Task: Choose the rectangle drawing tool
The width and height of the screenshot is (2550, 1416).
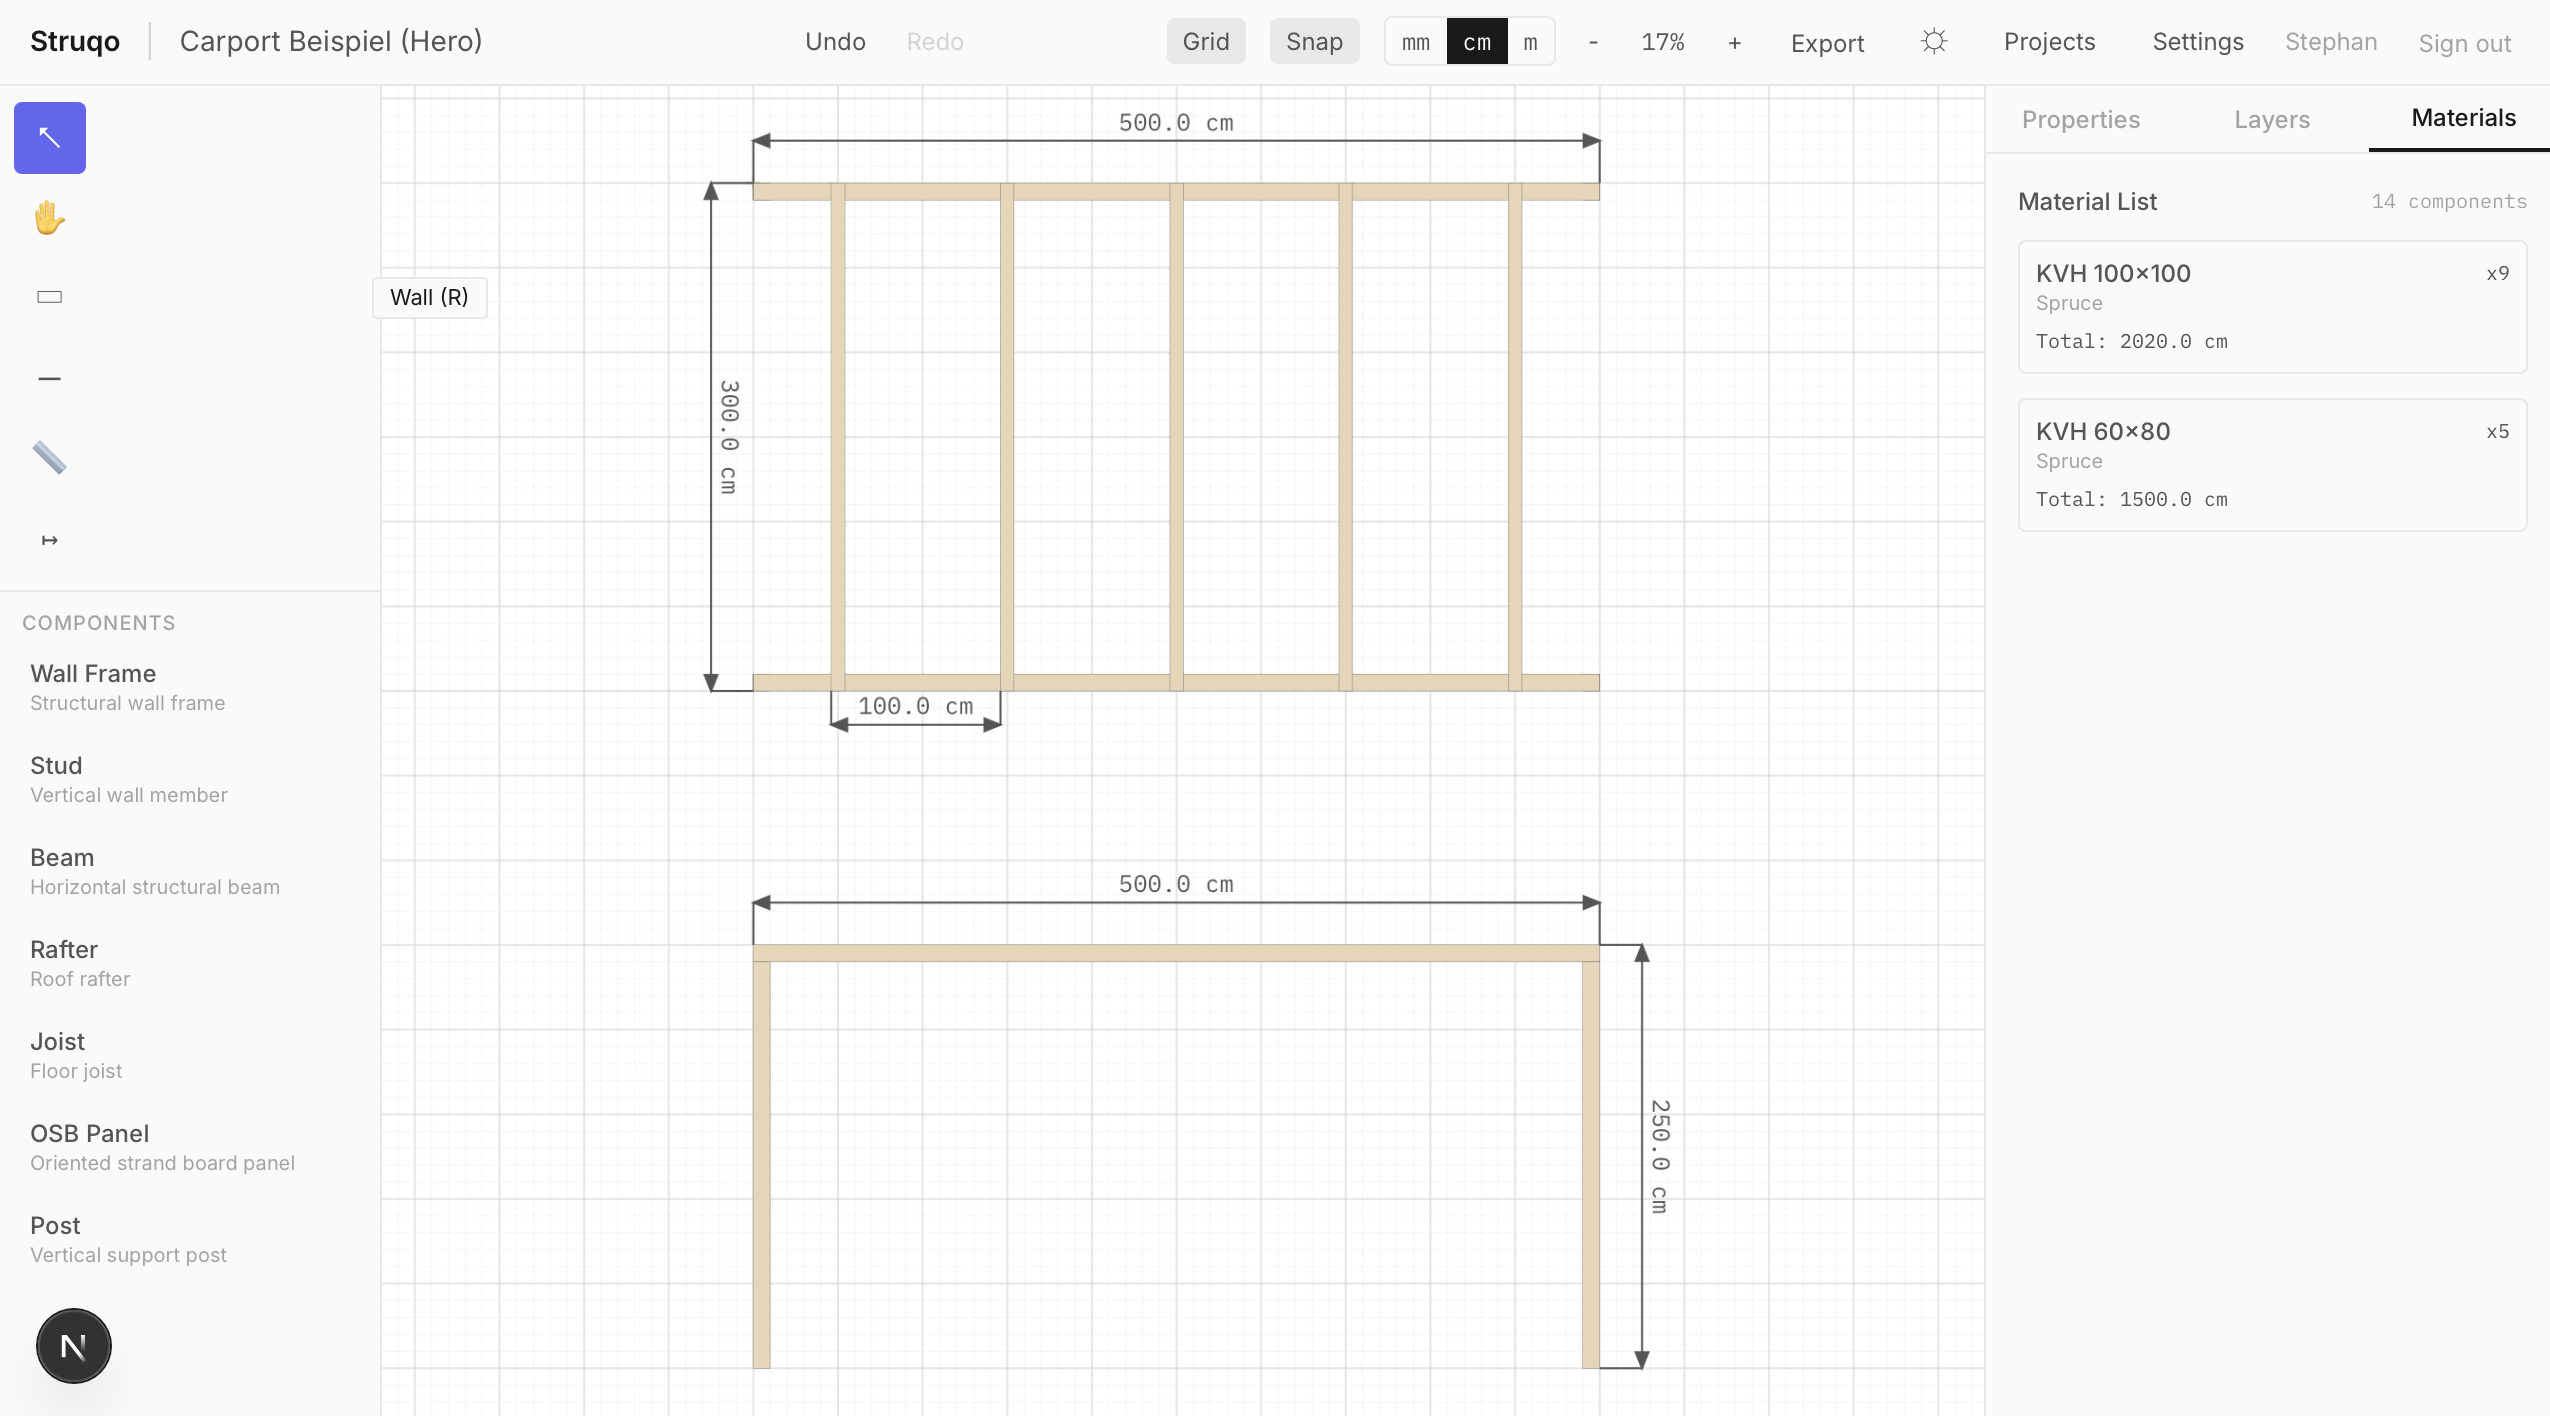Action: point(48,296)
